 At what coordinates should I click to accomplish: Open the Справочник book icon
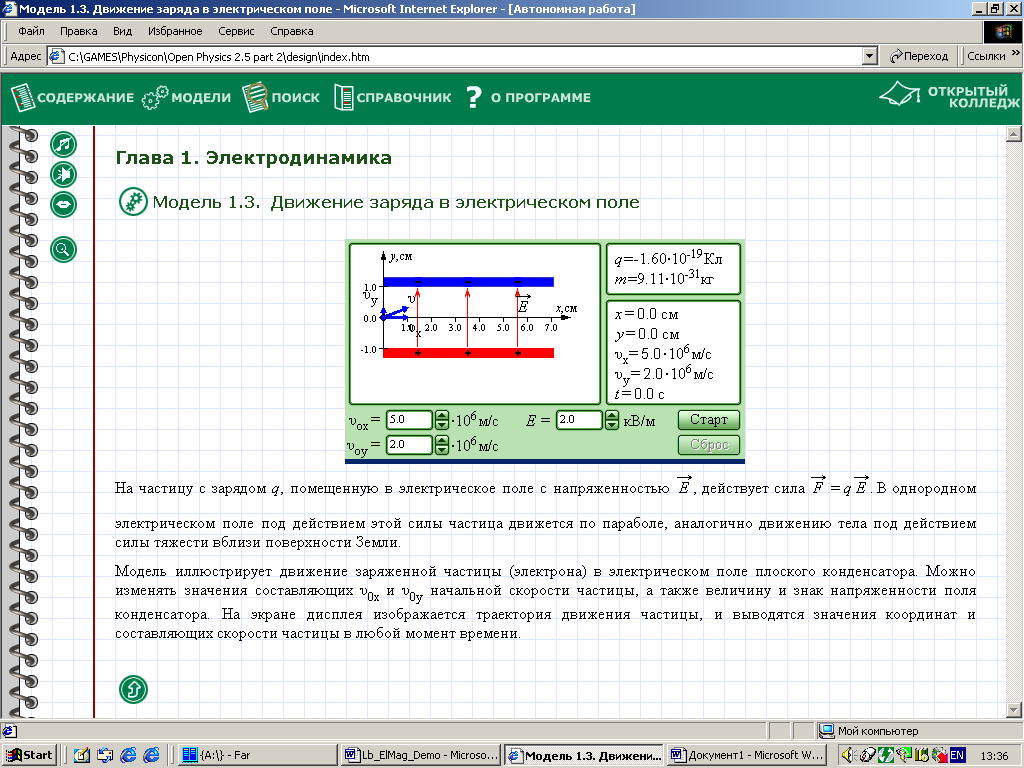tap(344, 97)
